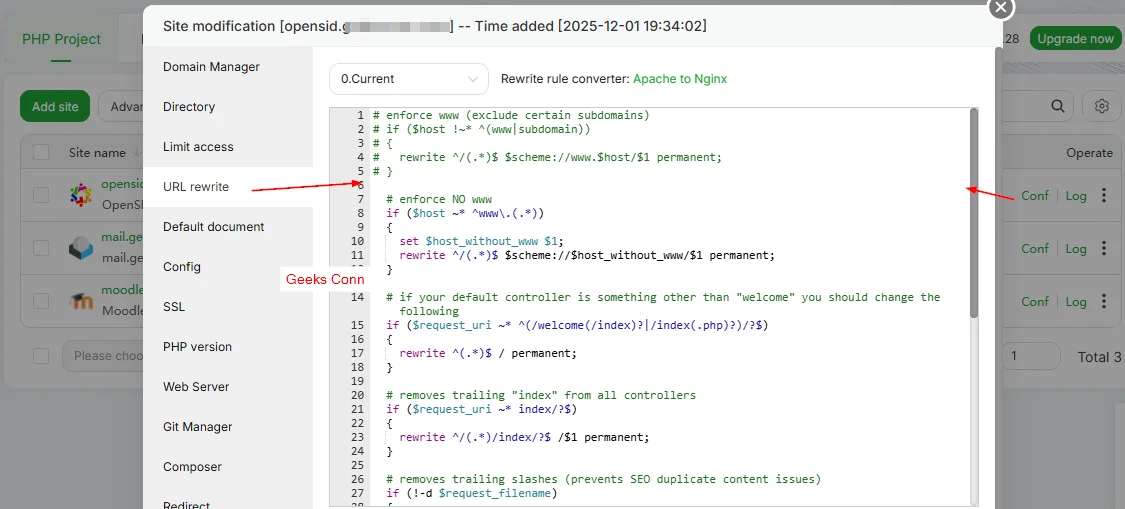Switch to PHP Project tab
Image resolution: width=1125 pixels, height=509 pixels.
coord(62,39)
